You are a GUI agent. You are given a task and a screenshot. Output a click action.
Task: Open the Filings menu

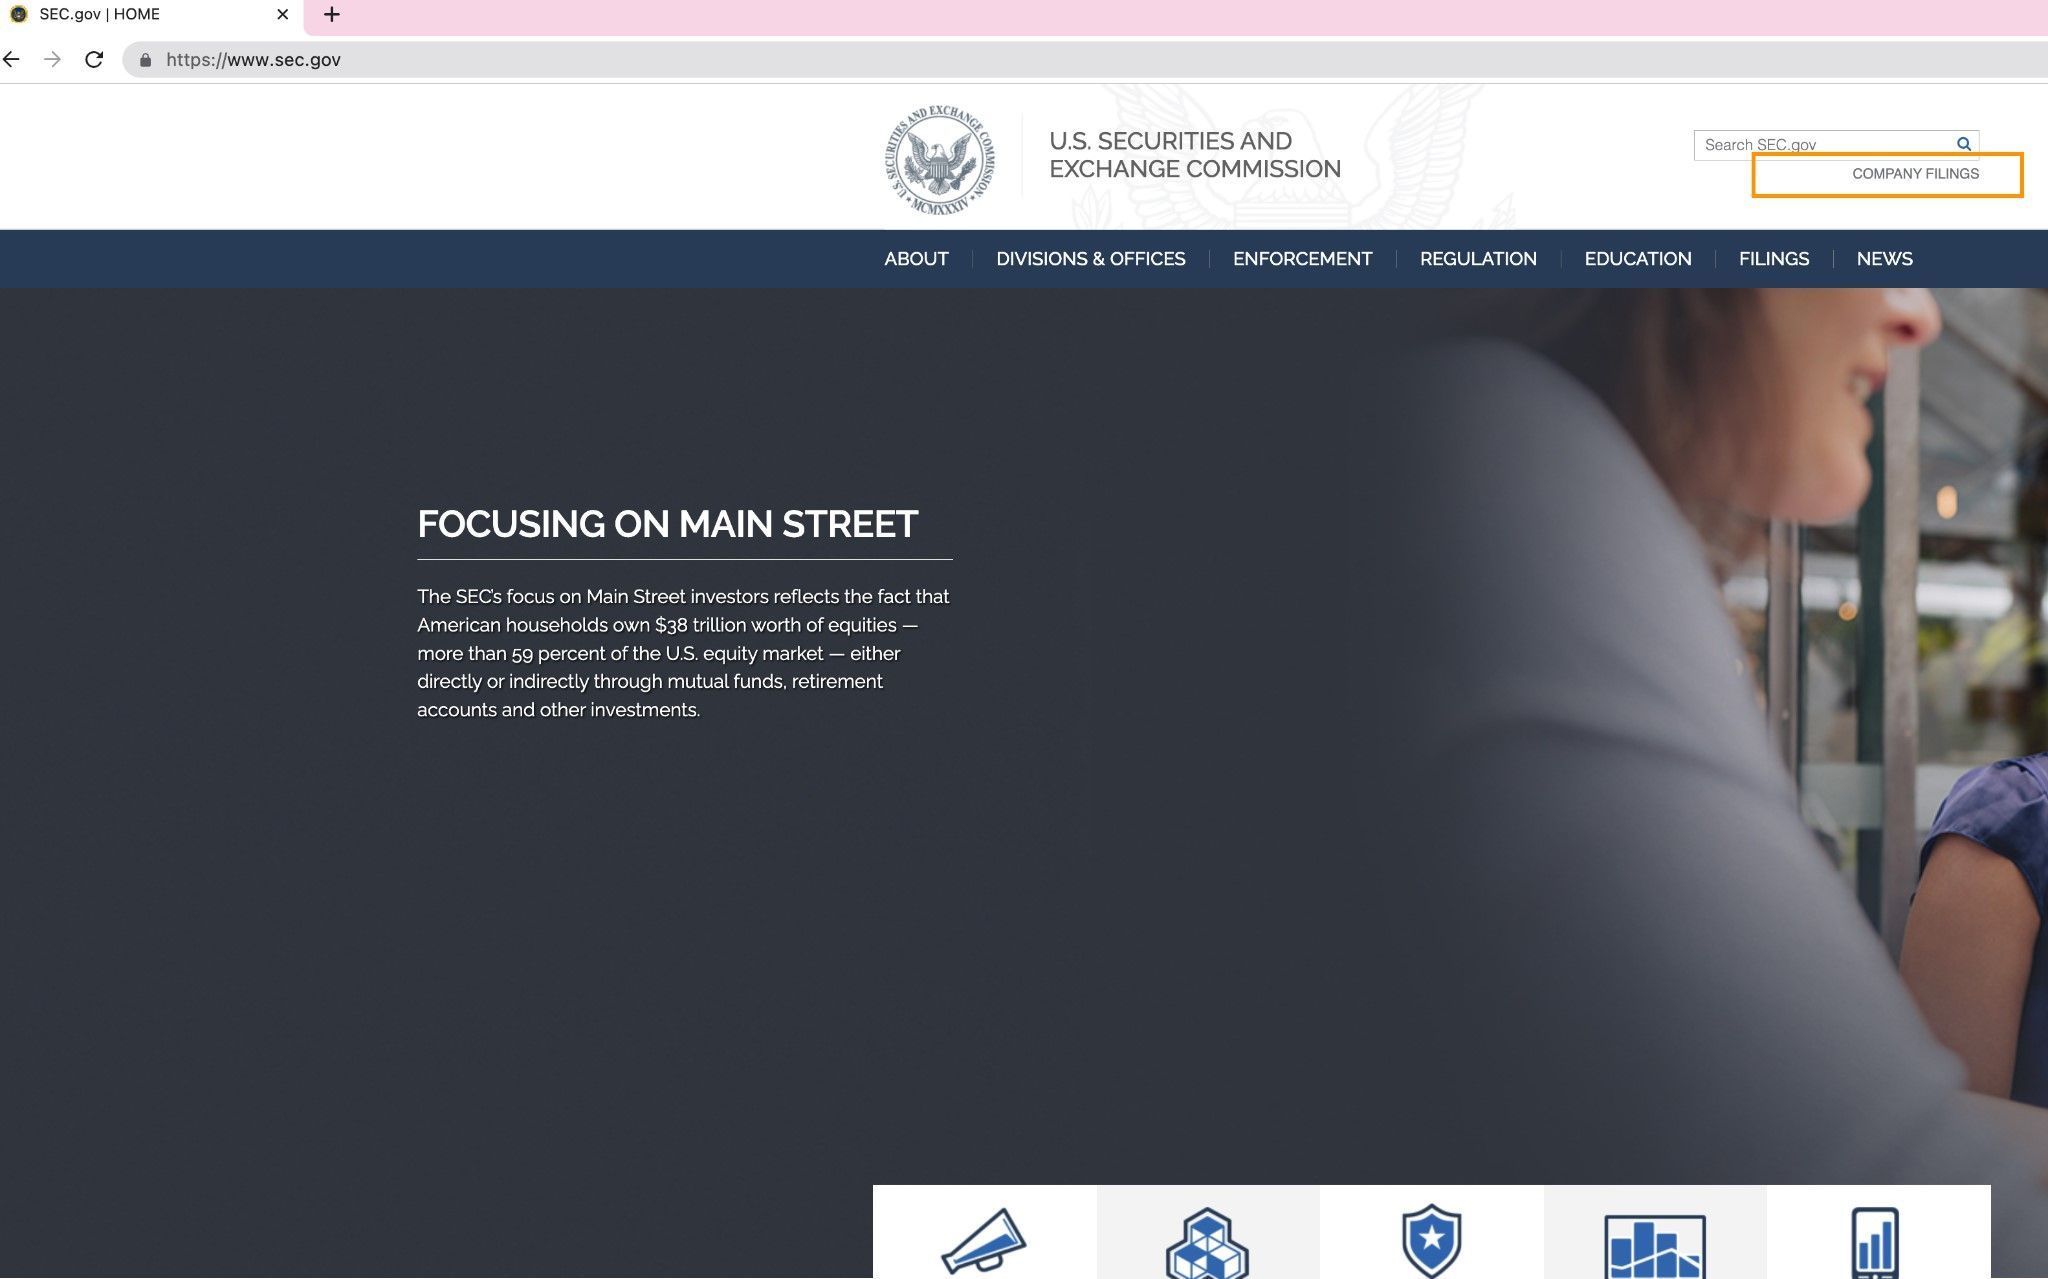[x=1773, y=259]
